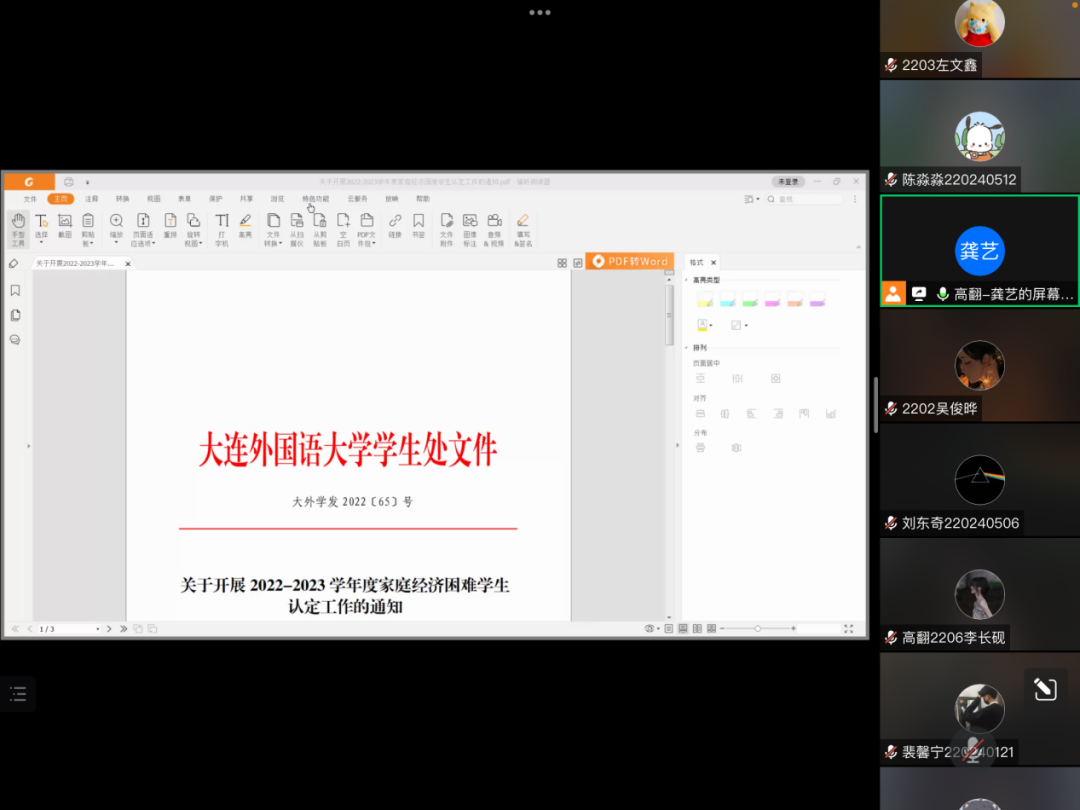Open the 注释 (Comment) ribbon tab
The height and width of the screenshot is (810, 1080).
(x=92, y=199)
